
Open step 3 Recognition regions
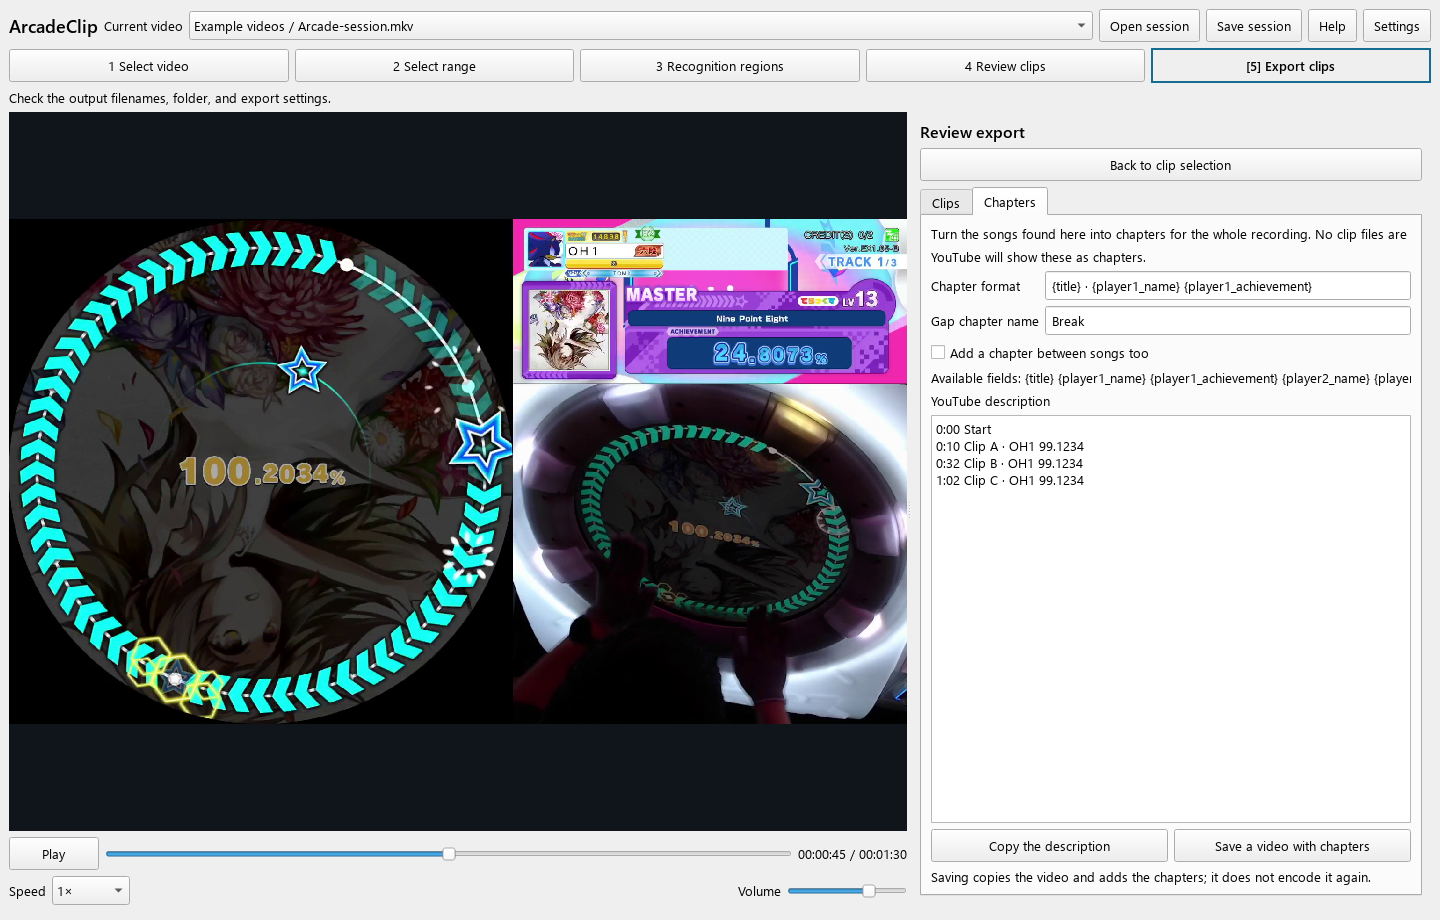point(720,66)
